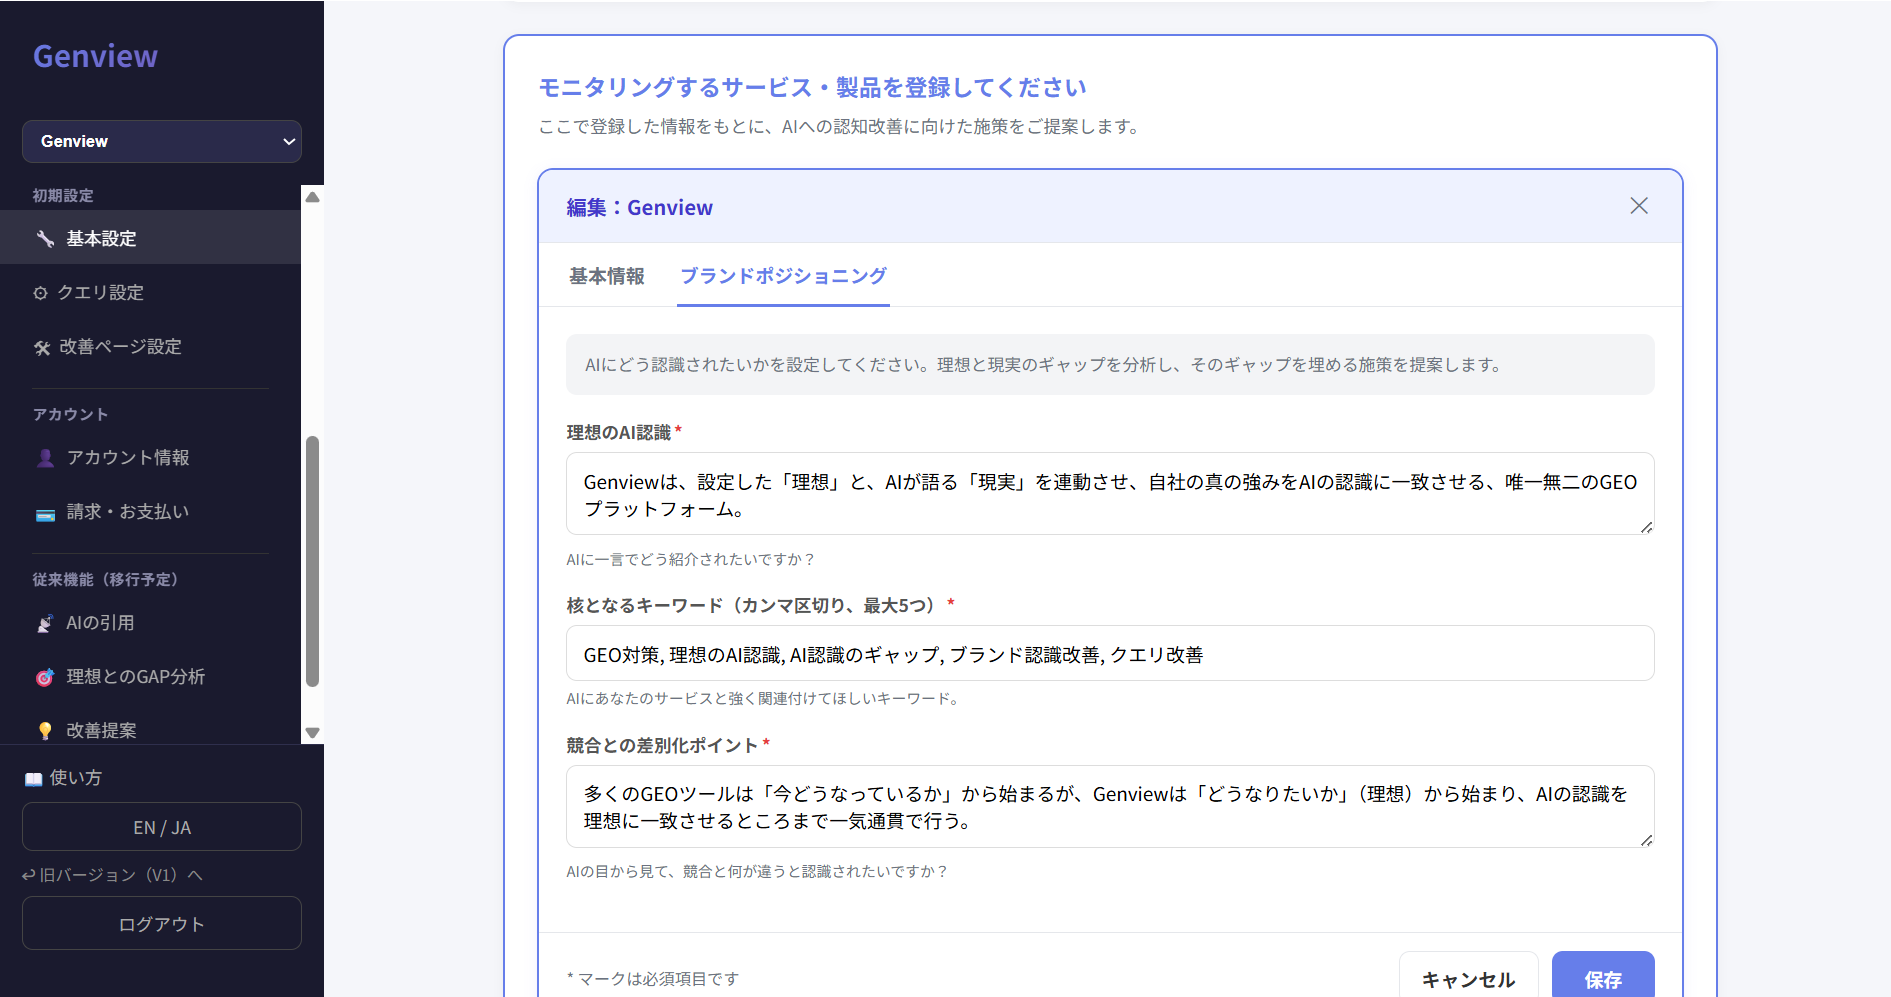
Task: Navigate to 請求・お支払い
Action: (150, 512)
